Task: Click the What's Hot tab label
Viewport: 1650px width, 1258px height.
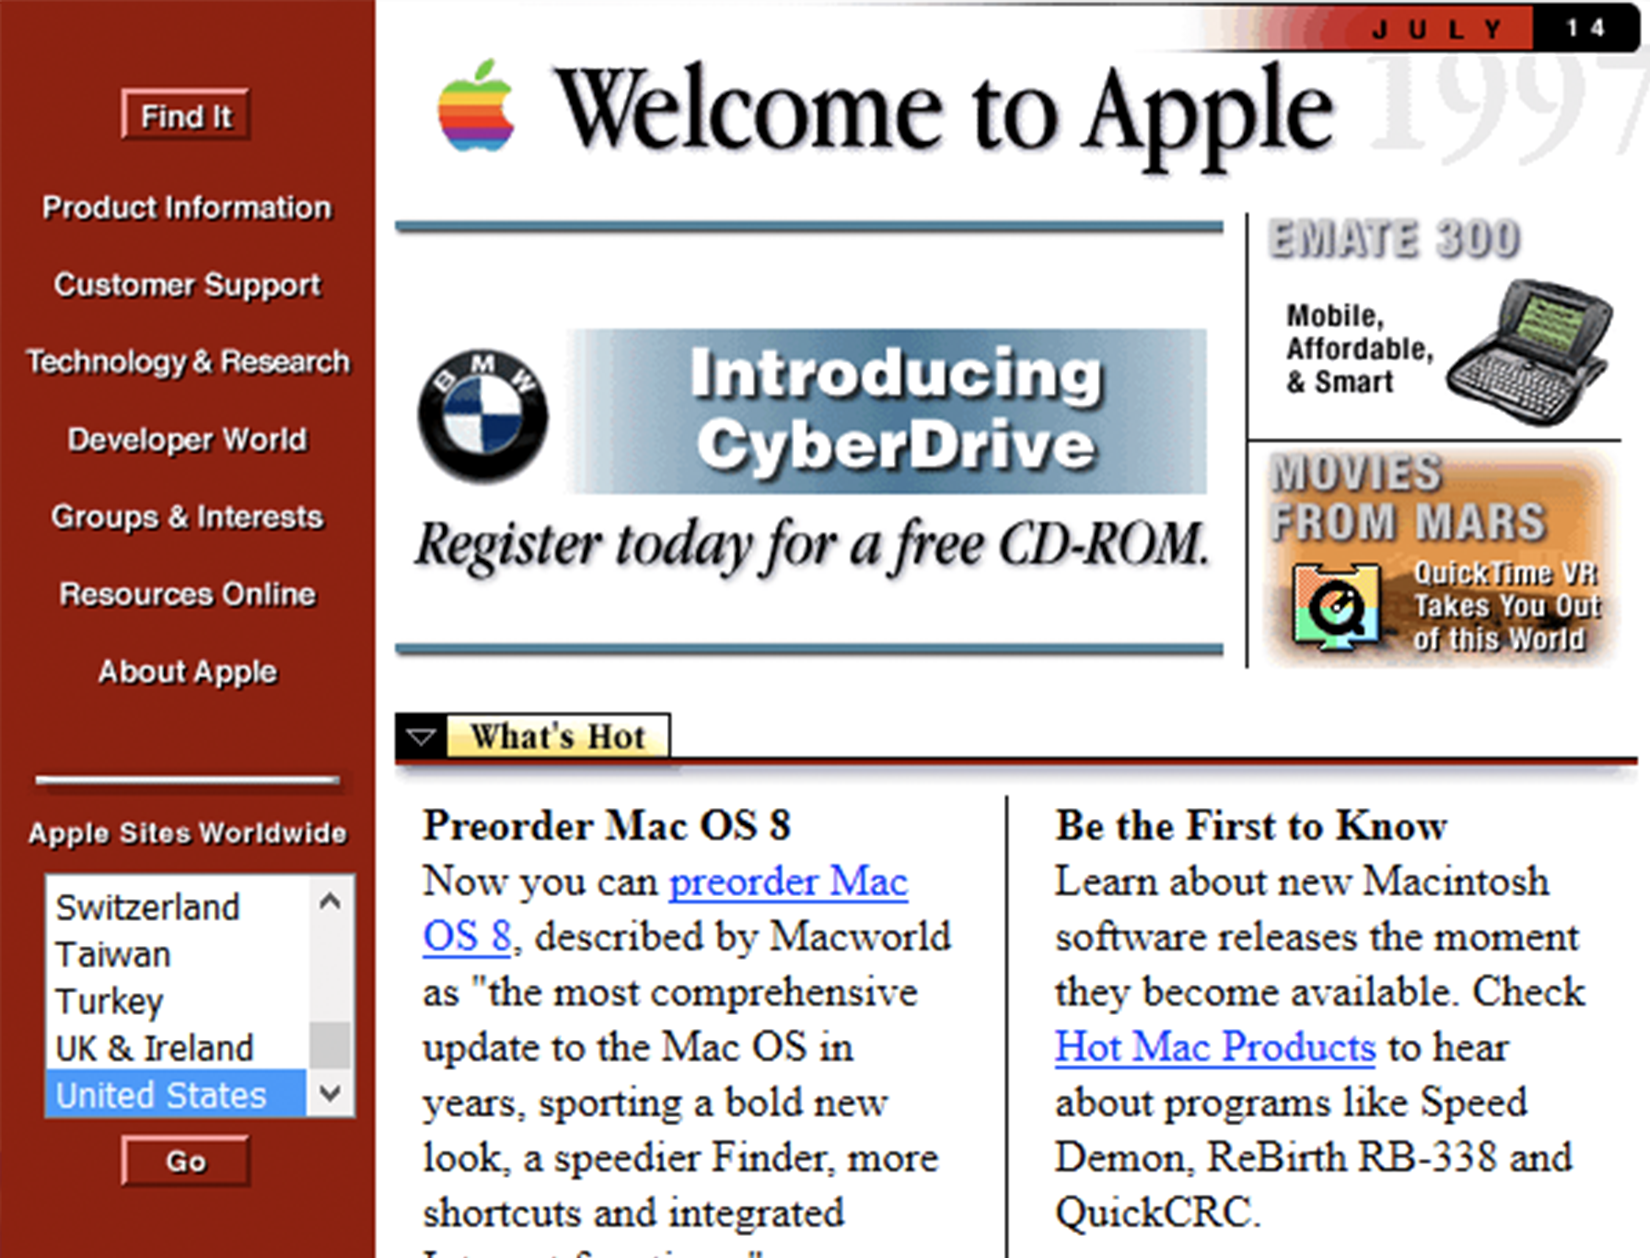Action: 557,737
